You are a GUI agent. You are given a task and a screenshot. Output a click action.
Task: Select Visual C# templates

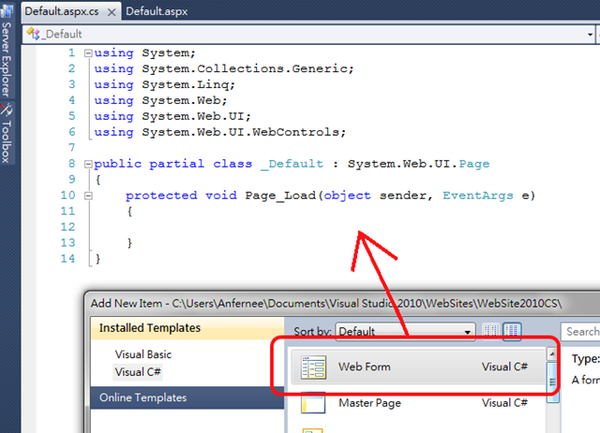pos(138,372)
